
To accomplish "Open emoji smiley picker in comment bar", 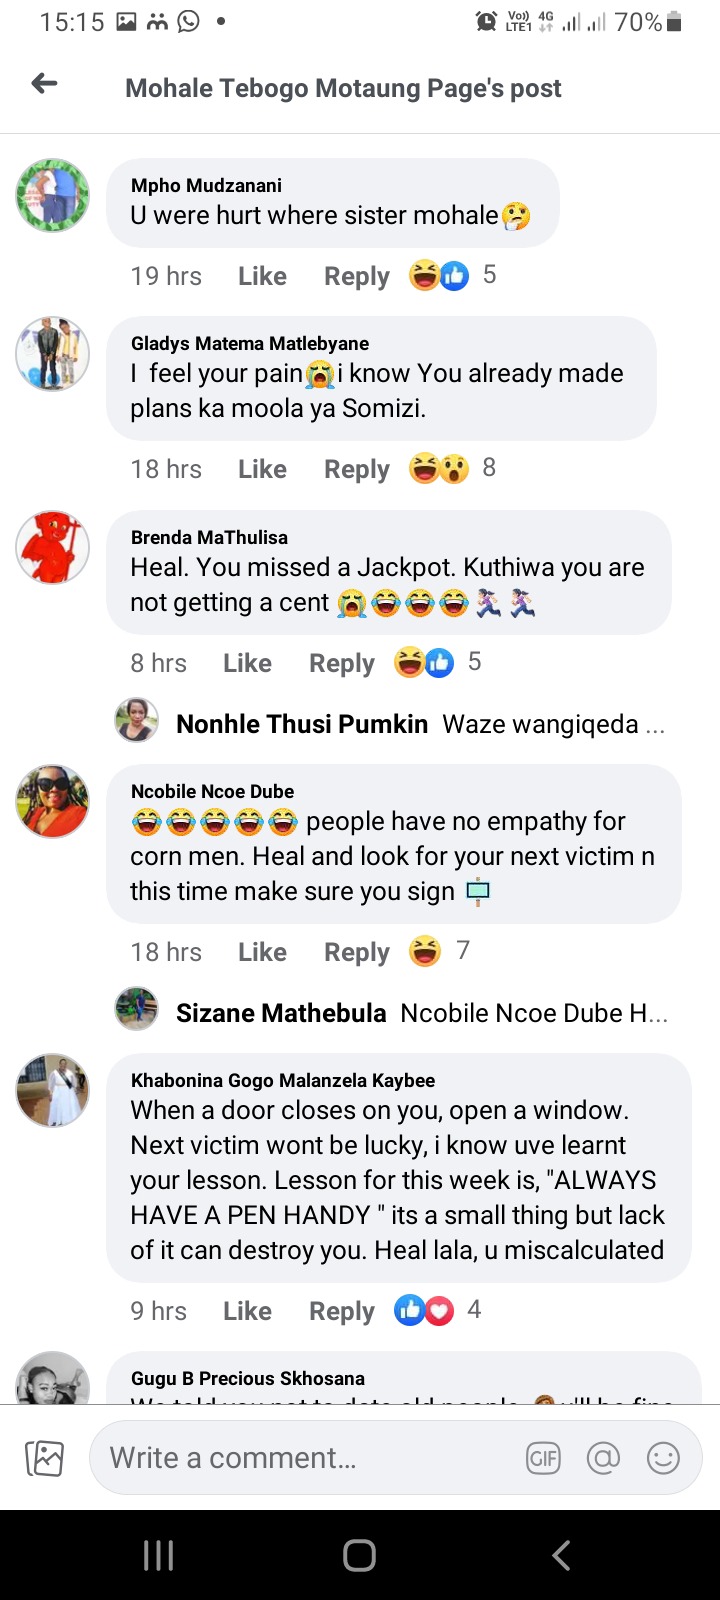I will tap(663, 1458).
